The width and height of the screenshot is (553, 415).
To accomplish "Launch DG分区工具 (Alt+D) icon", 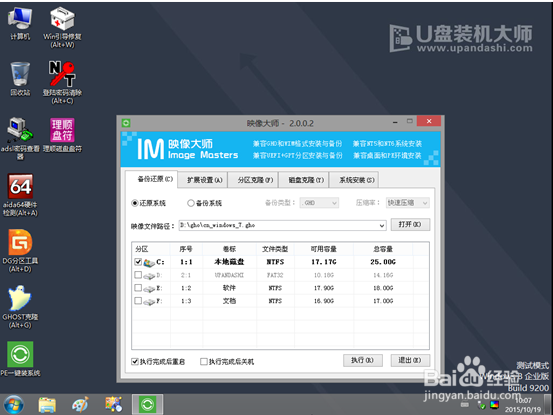I will [x=20, y=251].
